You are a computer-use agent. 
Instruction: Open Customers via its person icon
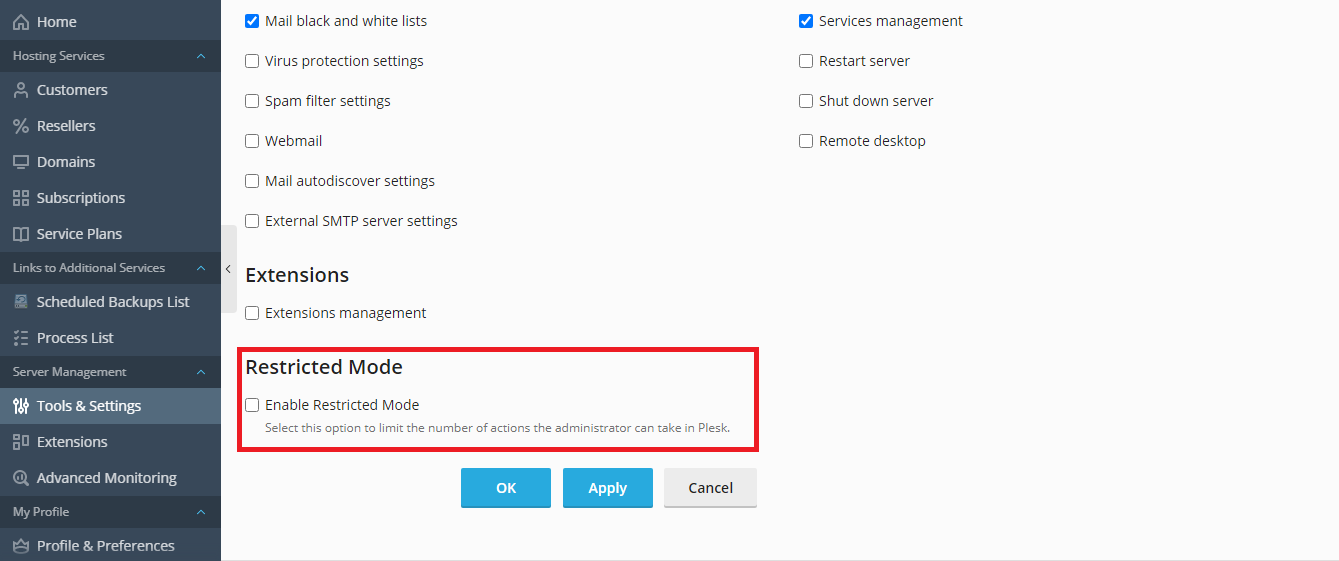[20, 90]
